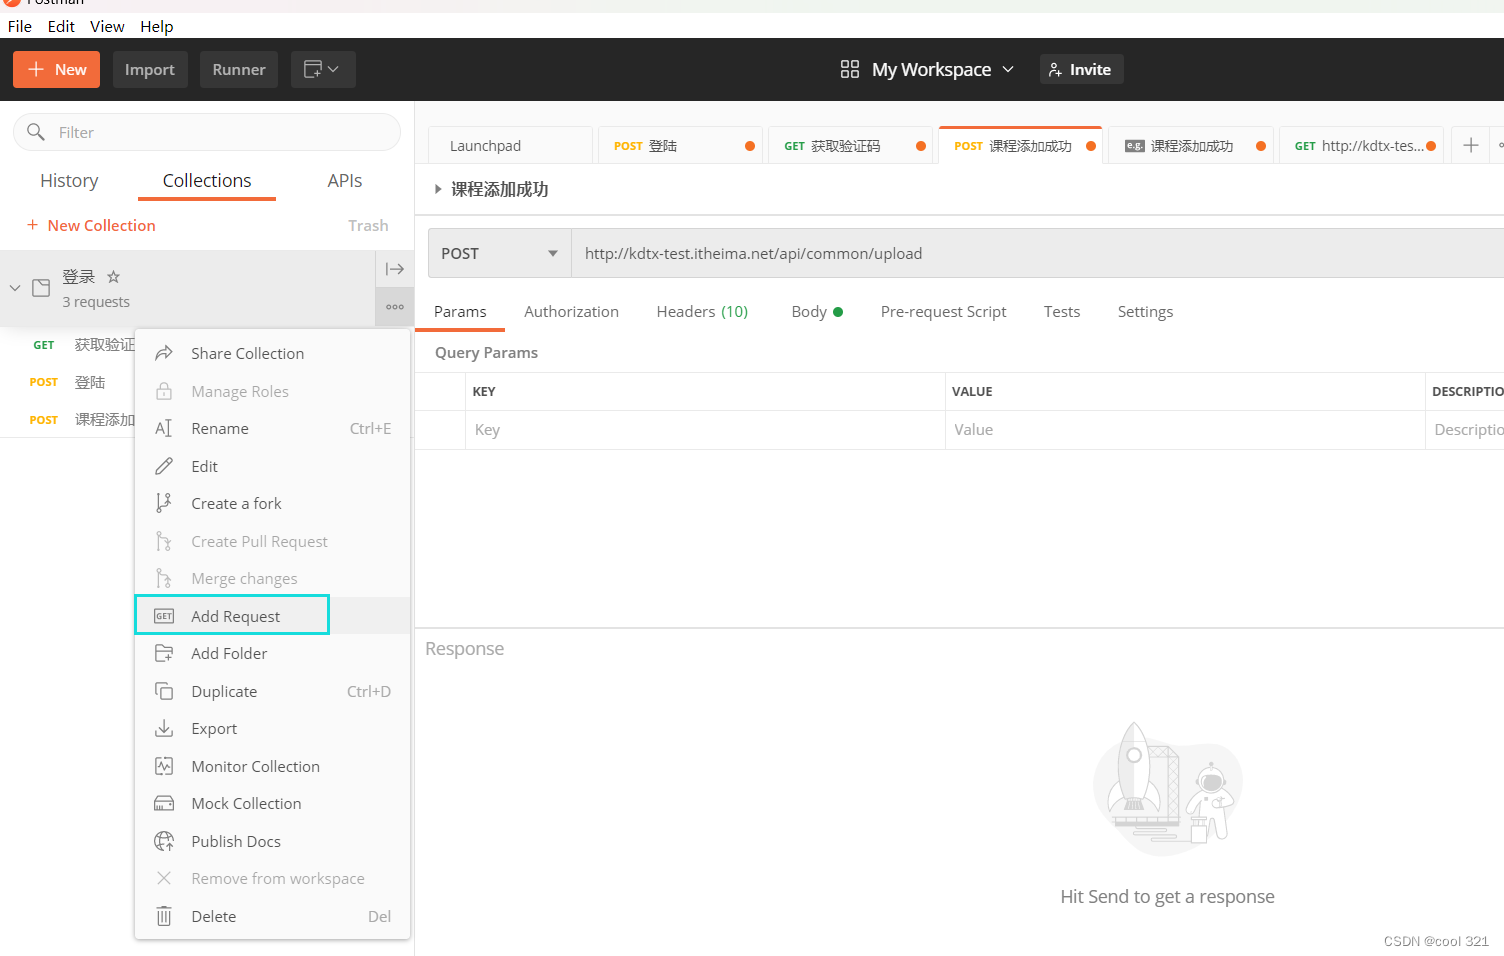The image size is (1504, 956).
Task: Switch to the Launchpad tab
Action: pos(510,146)
